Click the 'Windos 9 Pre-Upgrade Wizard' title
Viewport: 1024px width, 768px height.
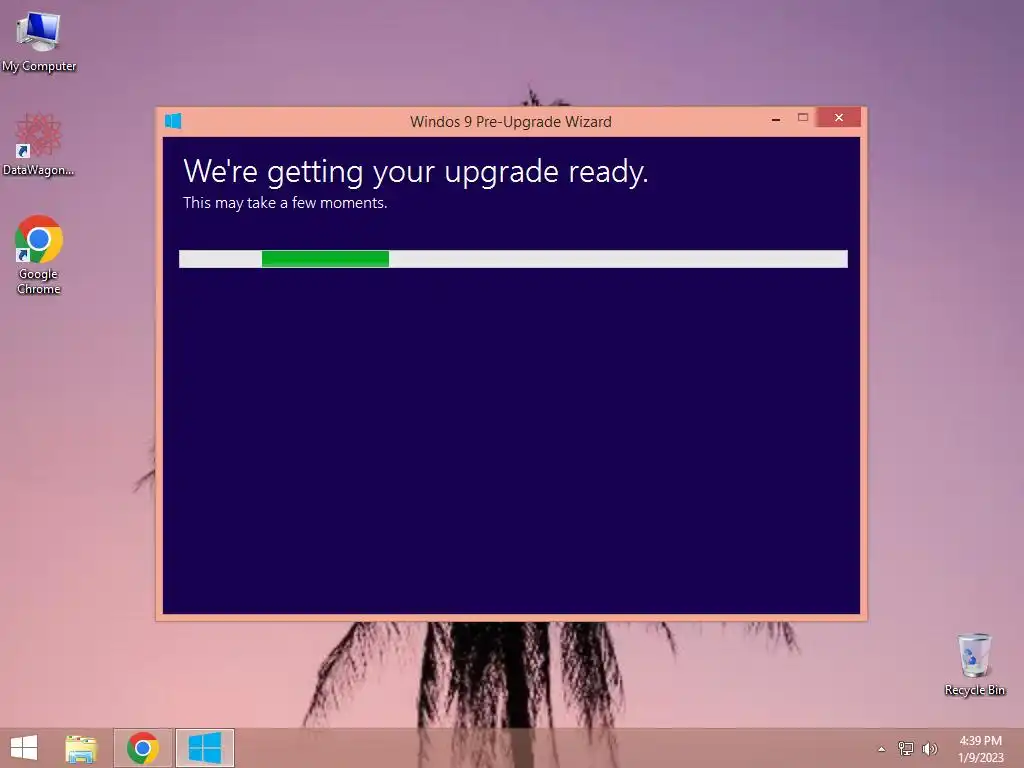click(x=511, y=121)
